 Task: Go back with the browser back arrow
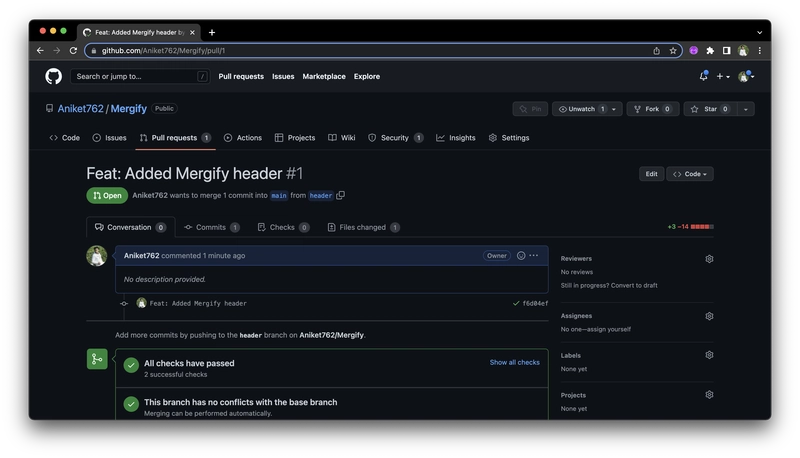coord(40,50)
